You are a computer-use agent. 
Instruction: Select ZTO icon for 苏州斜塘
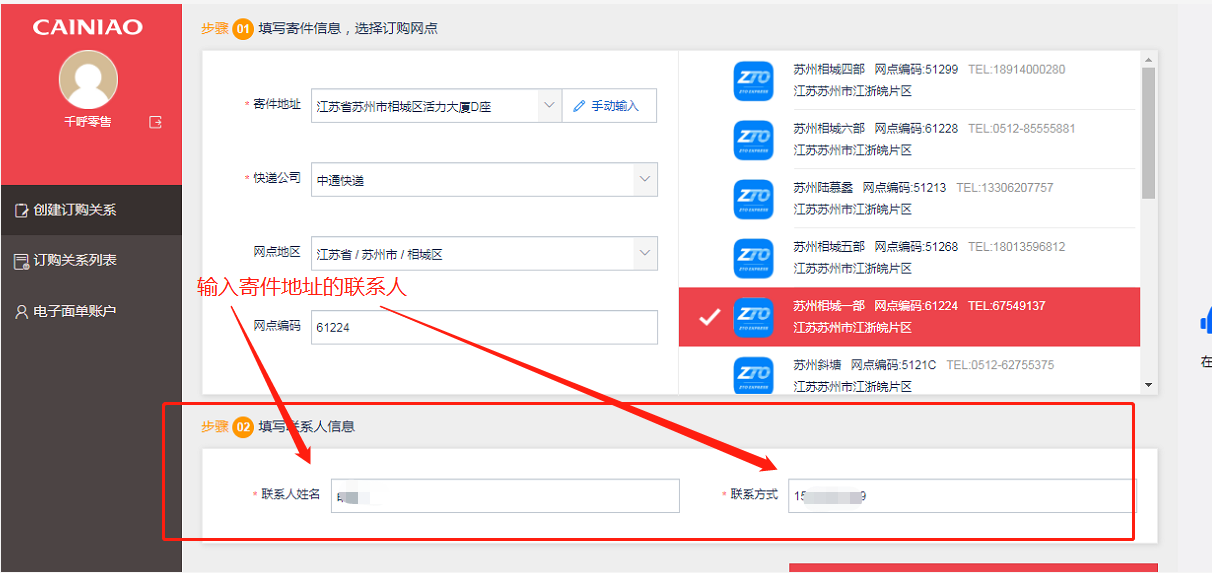tap(753, 374)
